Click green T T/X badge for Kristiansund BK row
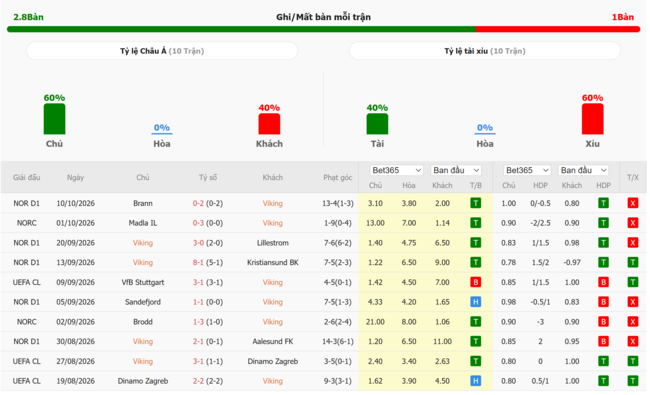This screenshot has width=650, height=395. 633,262
